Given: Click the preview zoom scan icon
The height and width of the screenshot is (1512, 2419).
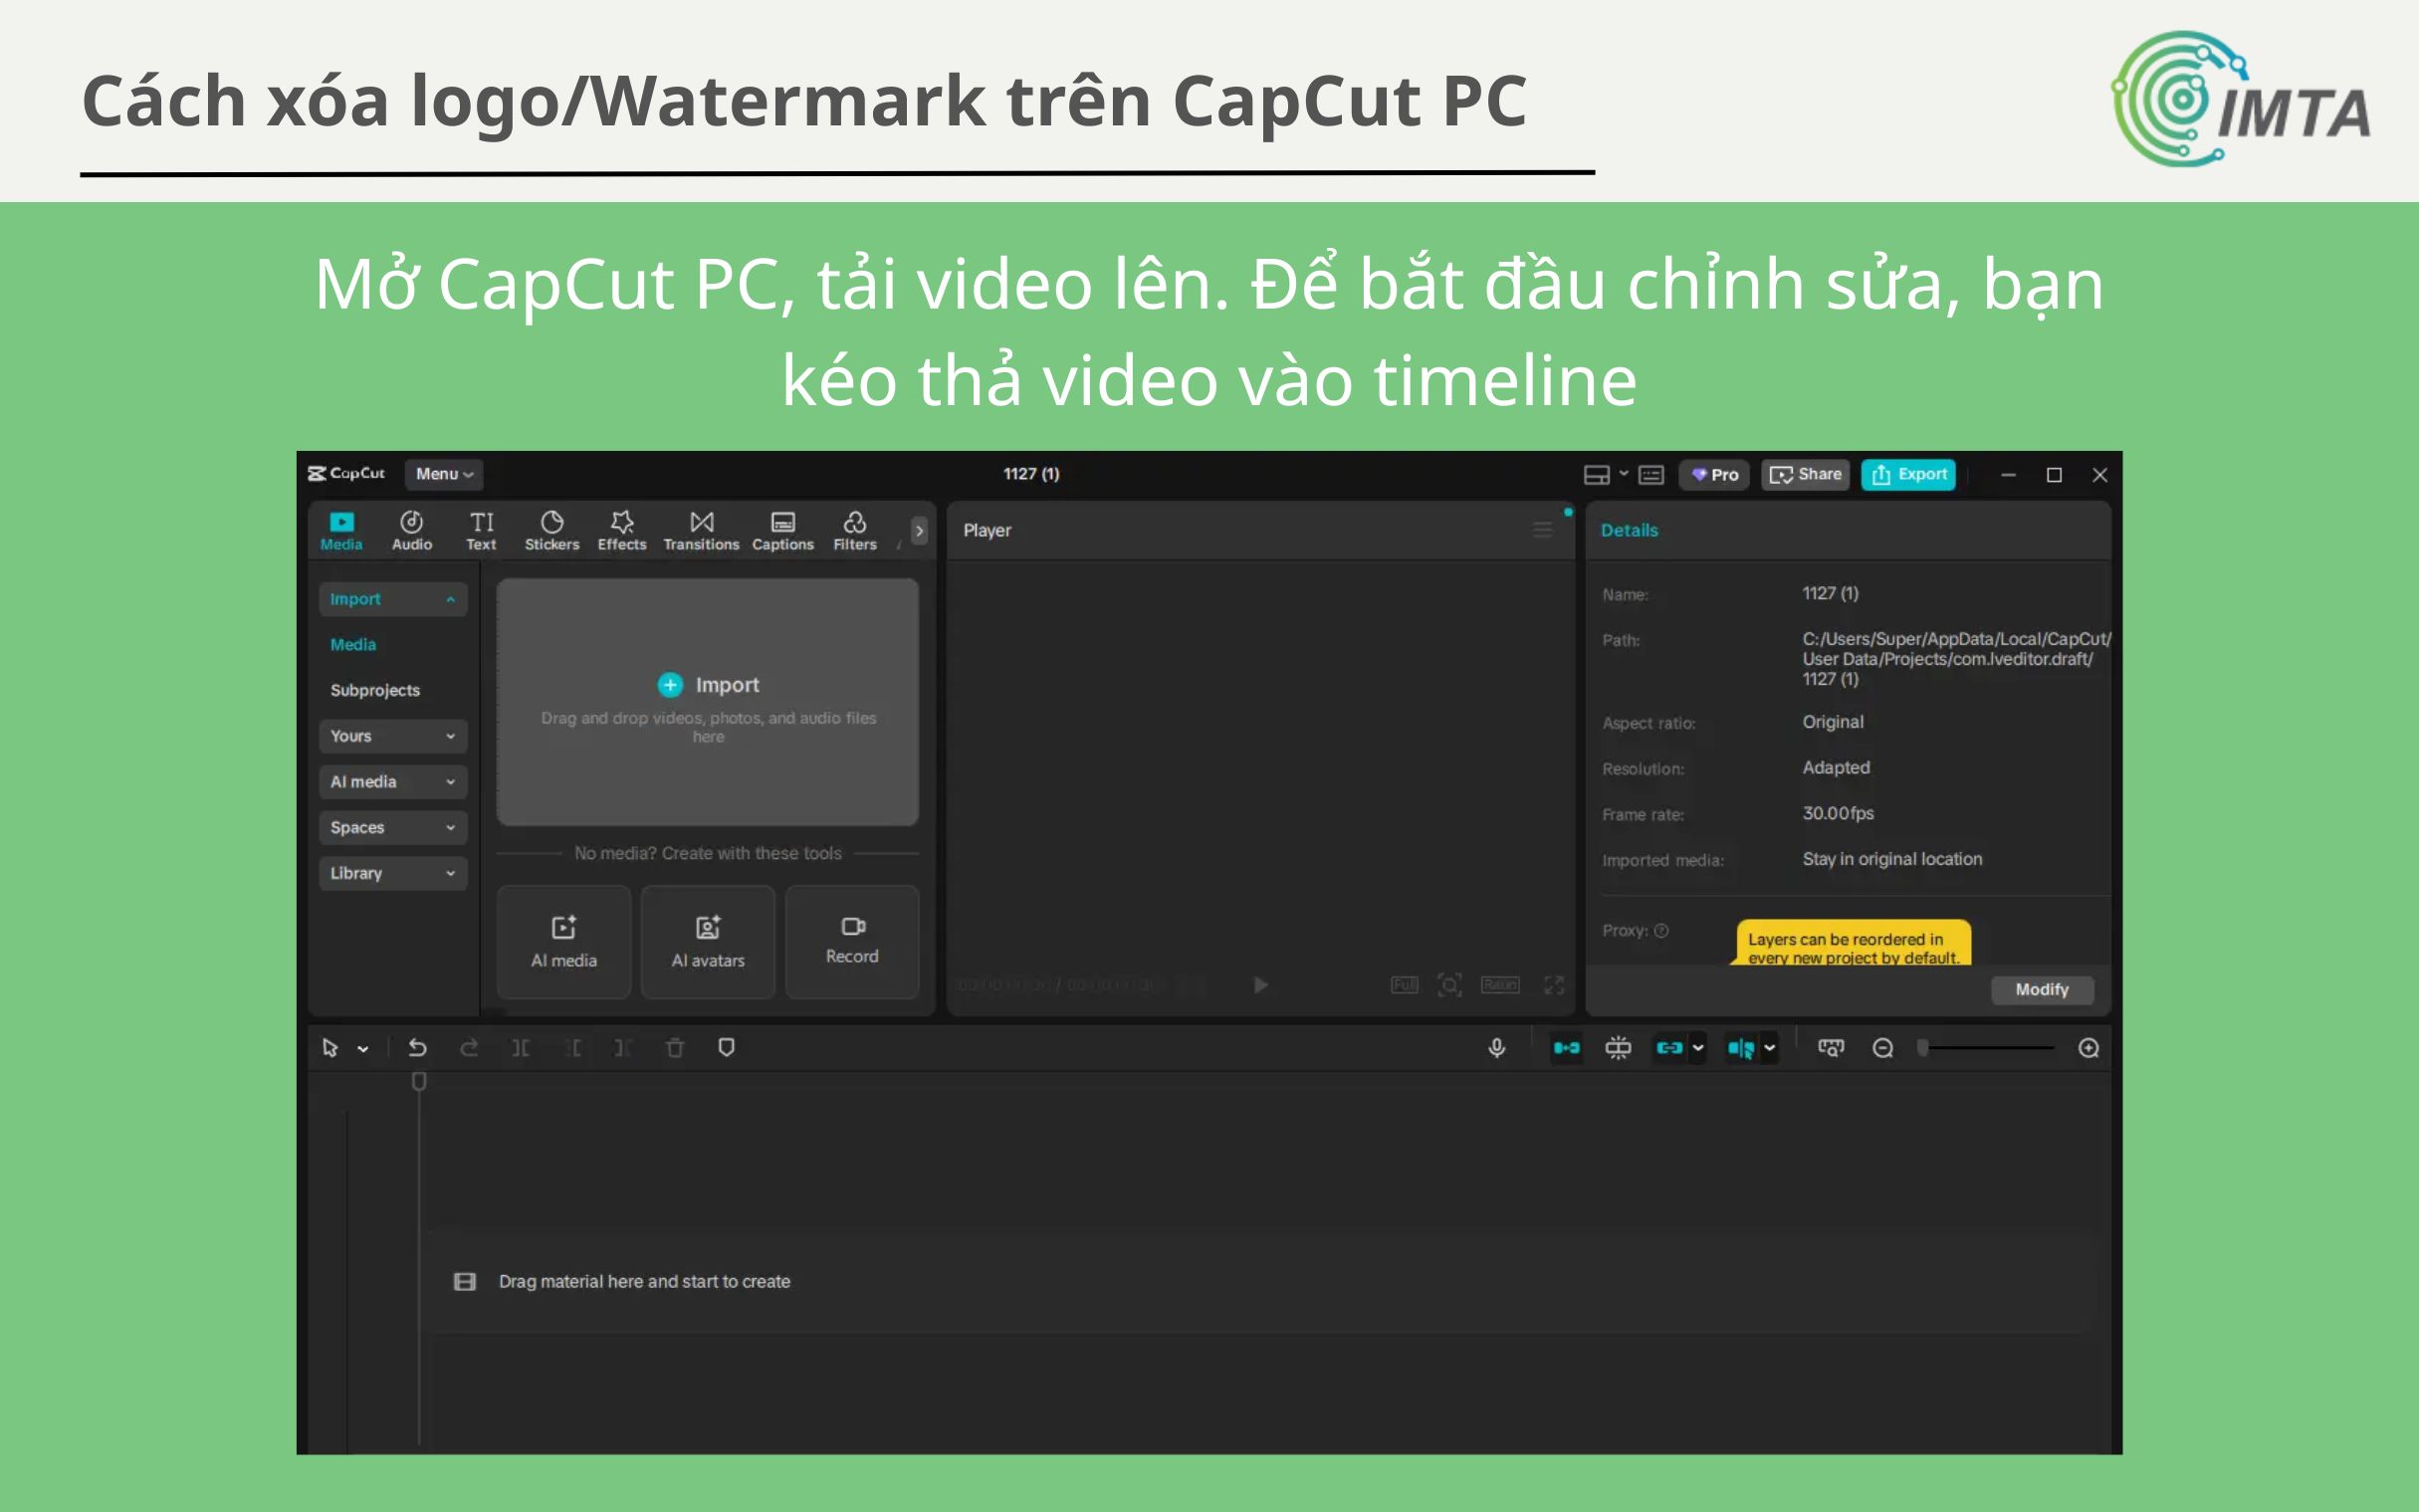Looking at the screenshot, I should pyautogui.click(x=1449, y=985).
